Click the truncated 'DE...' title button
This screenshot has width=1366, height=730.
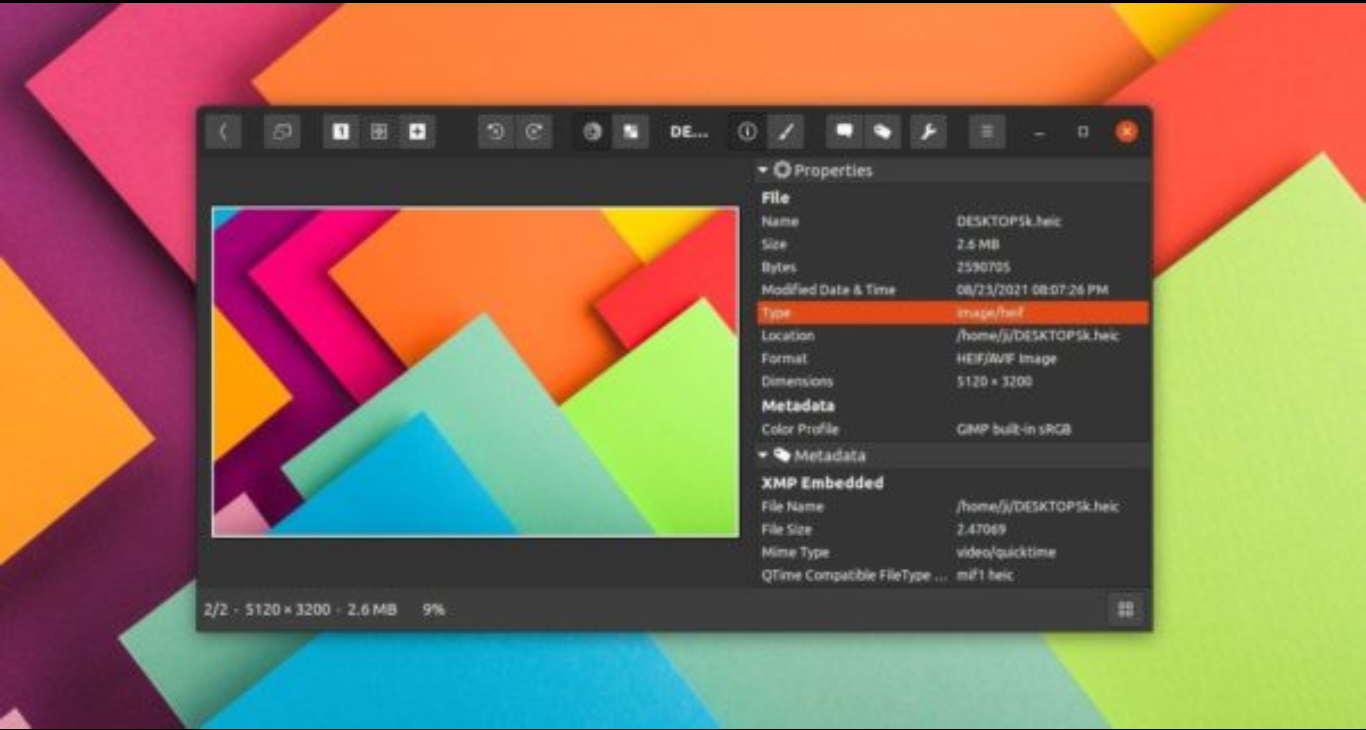click(x=689, y=131)
